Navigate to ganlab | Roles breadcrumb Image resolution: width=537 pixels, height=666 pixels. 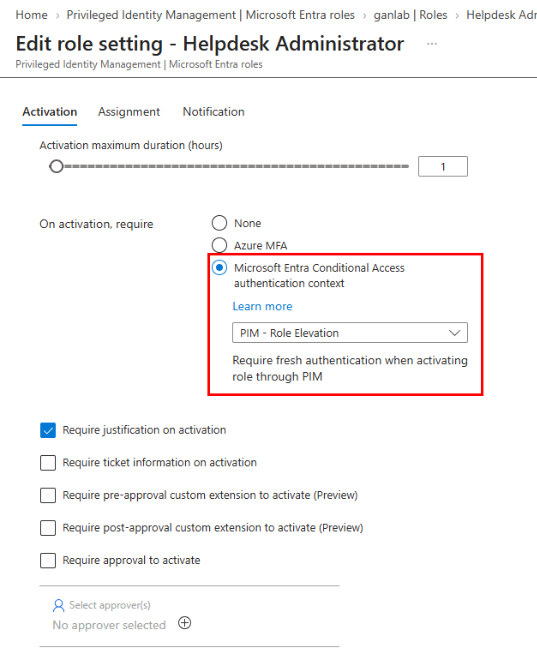click(410, 15)
